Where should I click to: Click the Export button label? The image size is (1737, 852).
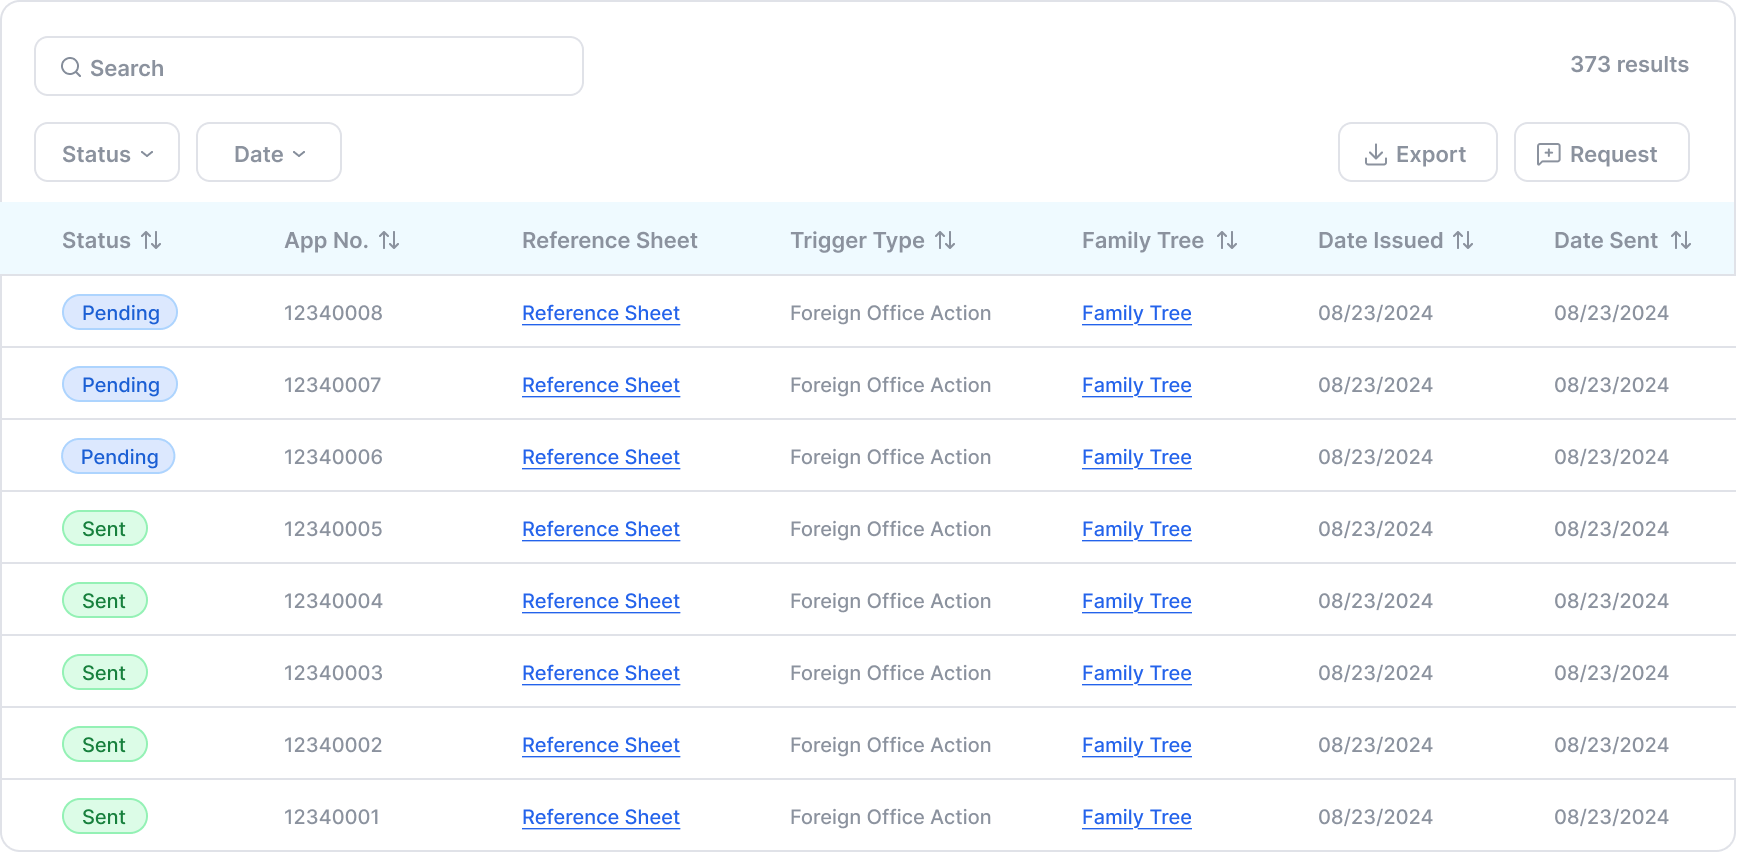click(1430, 154)
